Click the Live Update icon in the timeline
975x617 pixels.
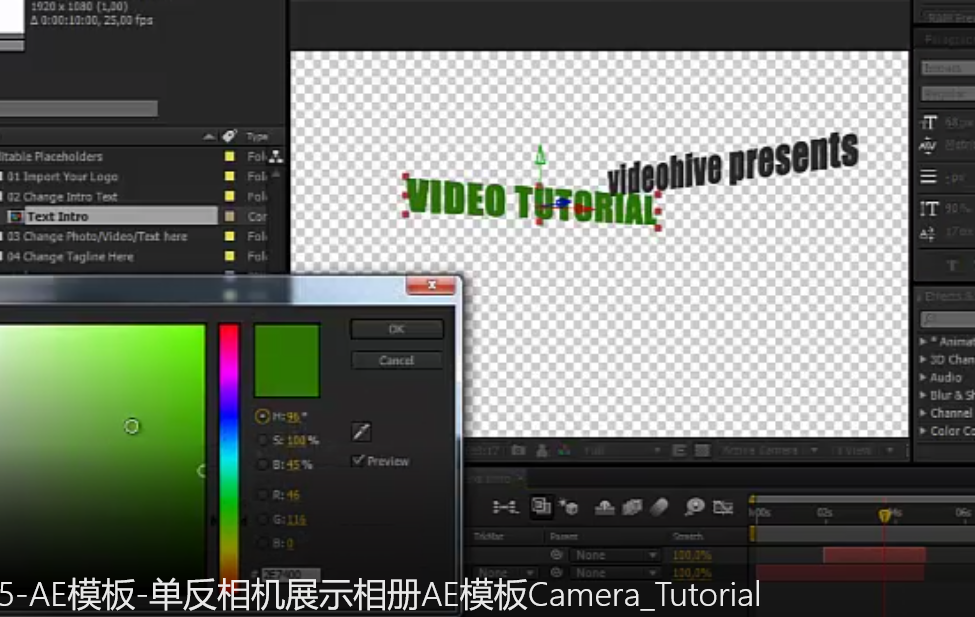click(x=541, y=507)
